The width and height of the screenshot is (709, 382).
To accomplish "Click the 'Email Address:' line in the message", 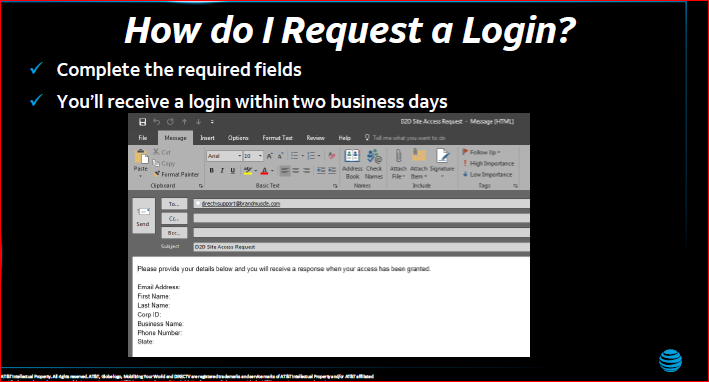I will [x=159, y=287].
